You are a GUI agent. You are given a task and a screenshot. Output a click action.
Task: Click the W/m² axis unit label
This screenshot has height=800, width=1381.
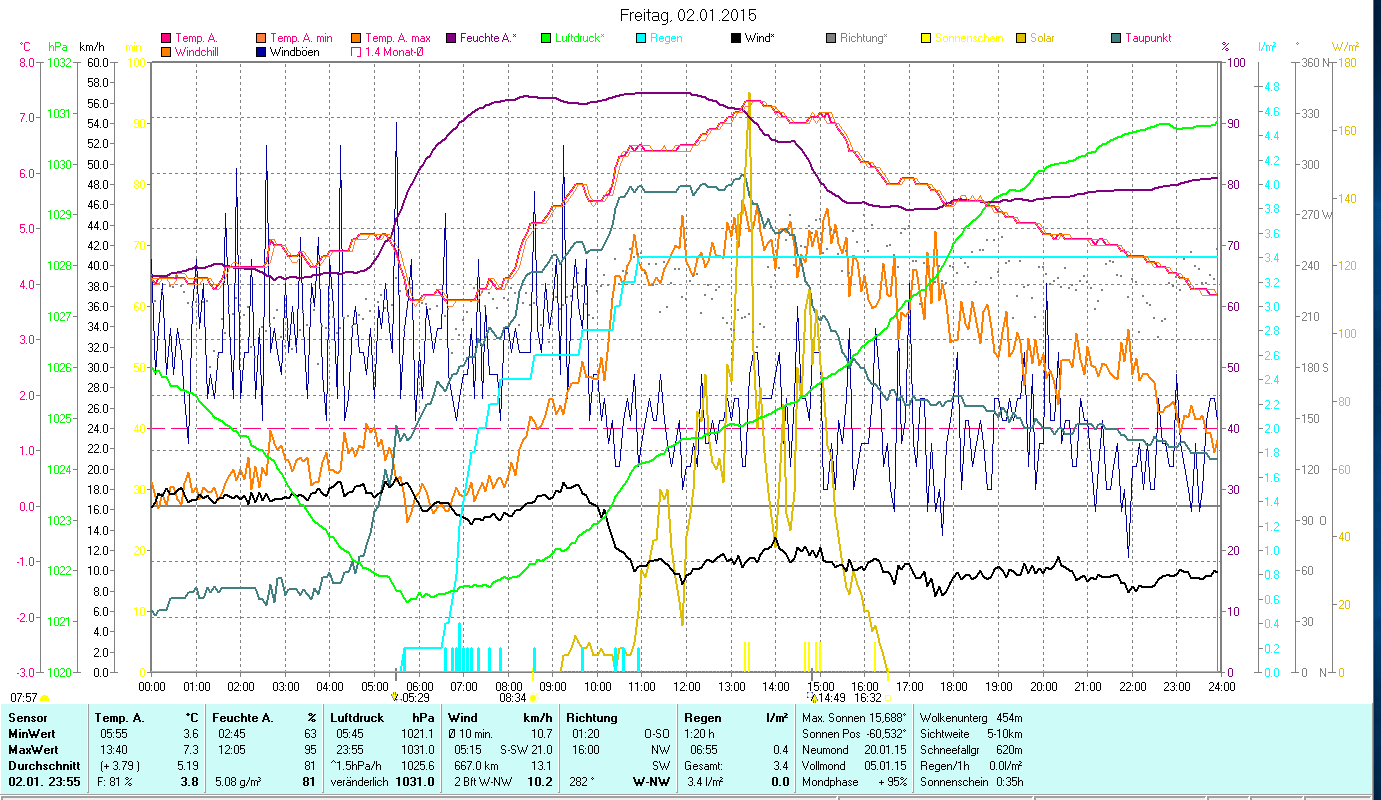pyautogui.click(x=1344, y=46)
